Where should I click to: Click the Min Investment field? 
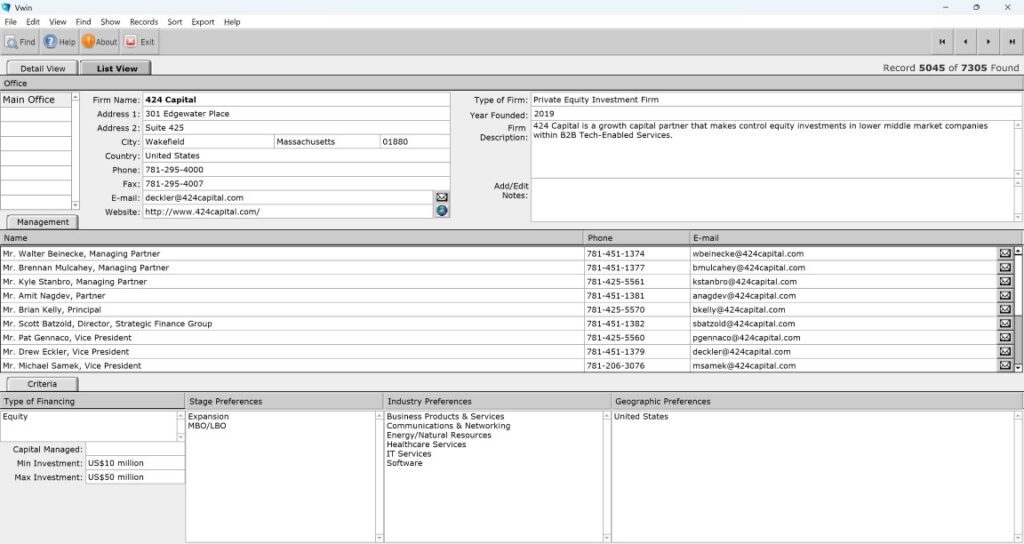[135, 463]
